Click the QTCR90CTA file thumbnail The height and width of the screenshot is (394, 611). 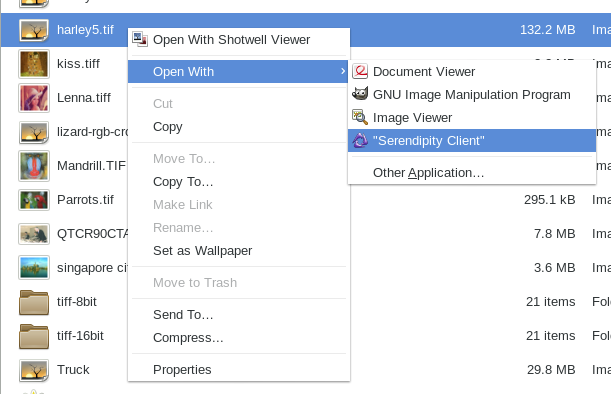tap(34, 234)
